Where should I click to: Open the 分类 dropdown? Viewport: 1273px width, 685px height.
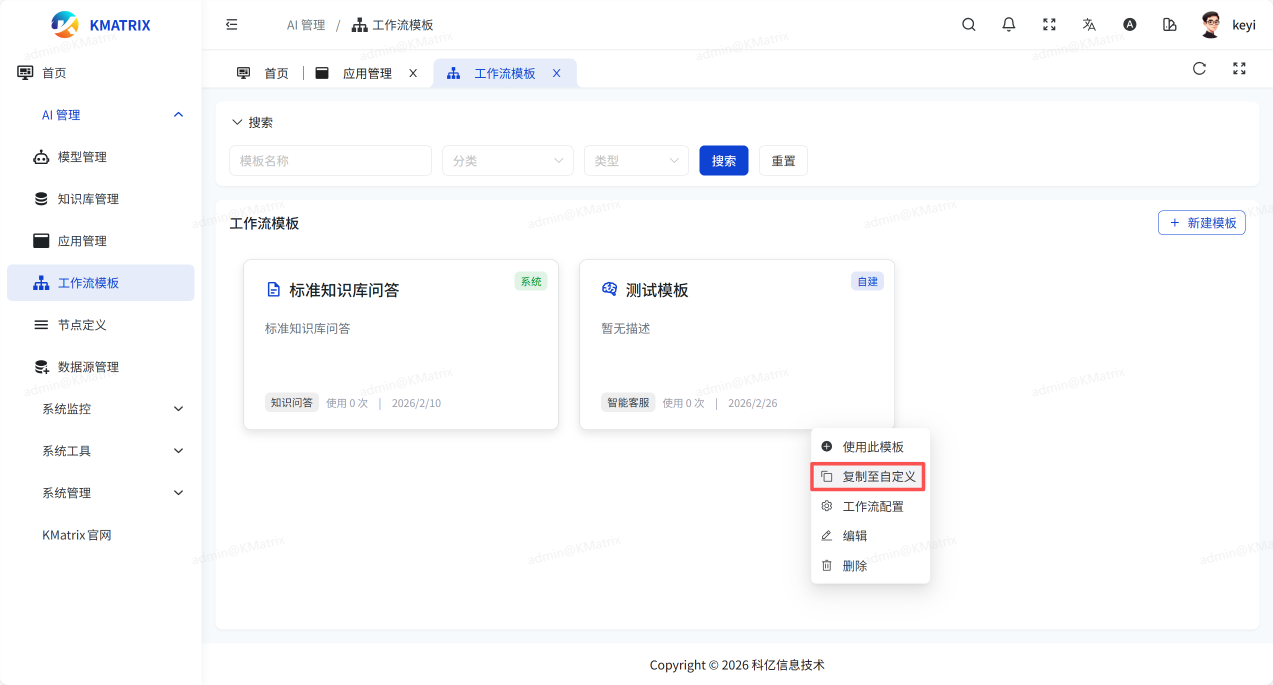click(507, 161)
